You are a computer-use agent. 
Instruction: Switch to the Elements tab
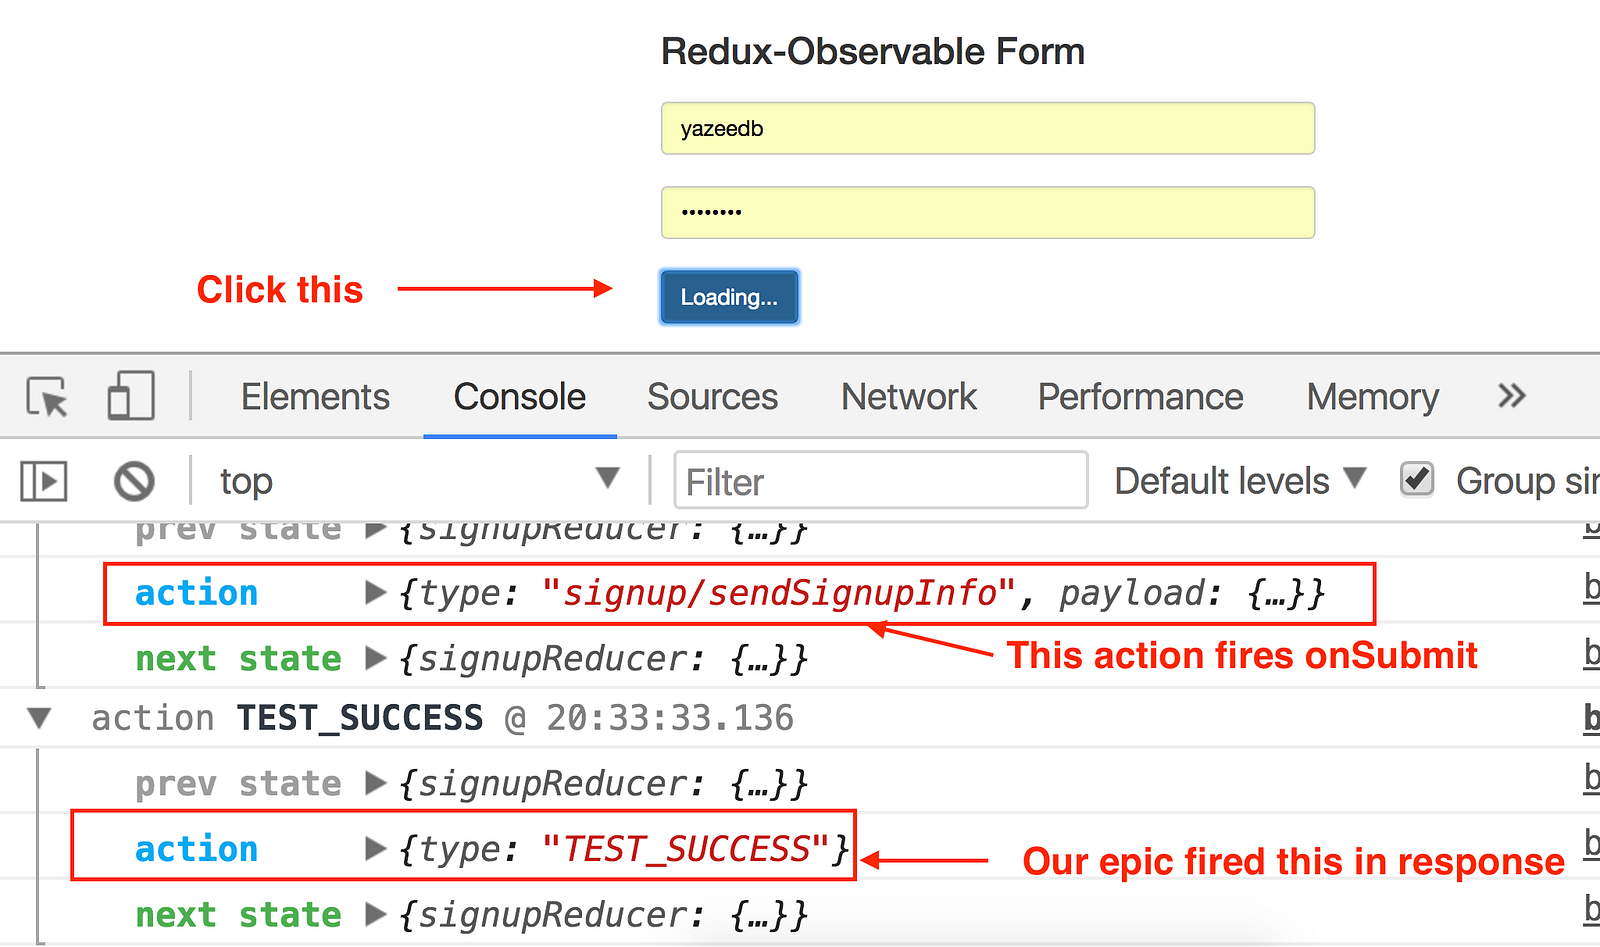point(315,397)
